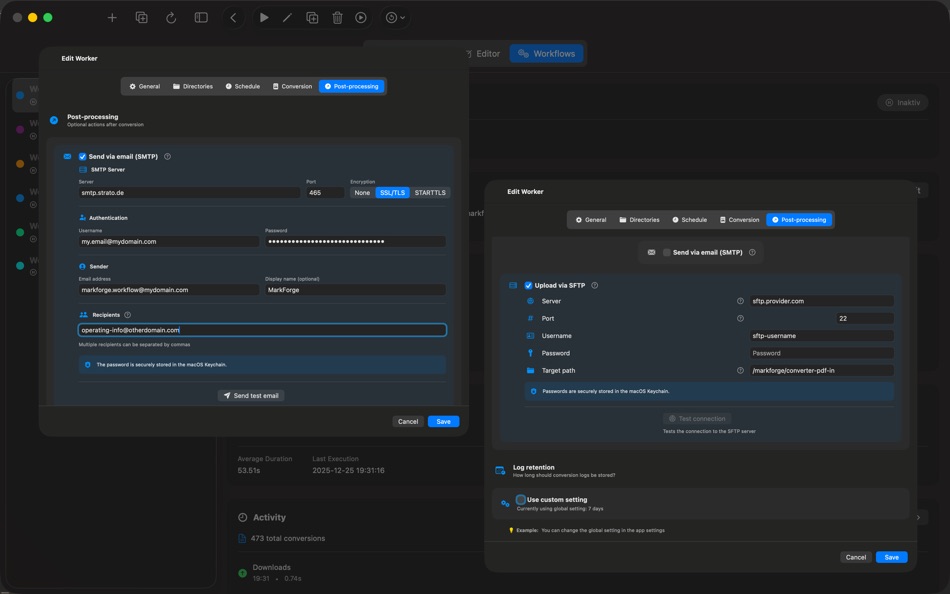Enable the Use custom setting checkbox
The width and height of the screenshot is (950, 594).
point(520,499)
